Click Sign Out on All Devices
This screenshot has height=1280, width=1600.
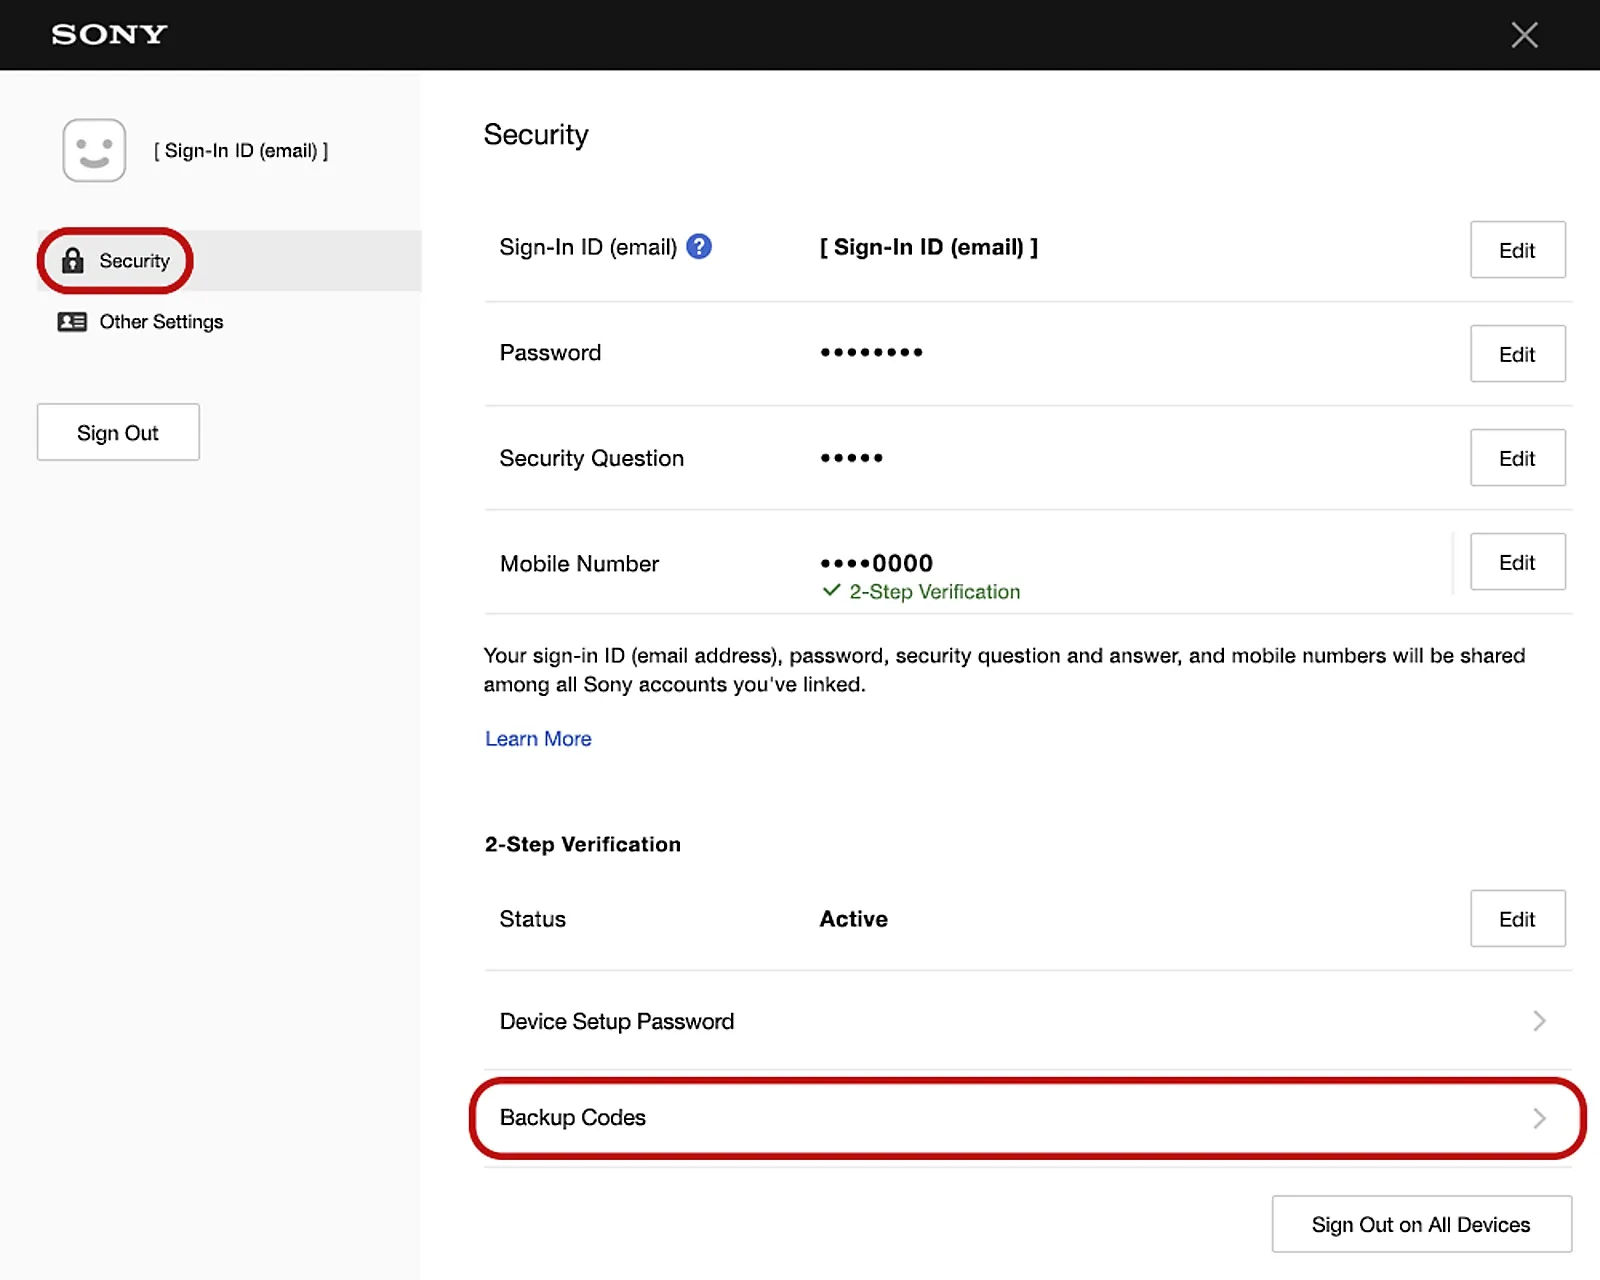pos(1420,1224)
